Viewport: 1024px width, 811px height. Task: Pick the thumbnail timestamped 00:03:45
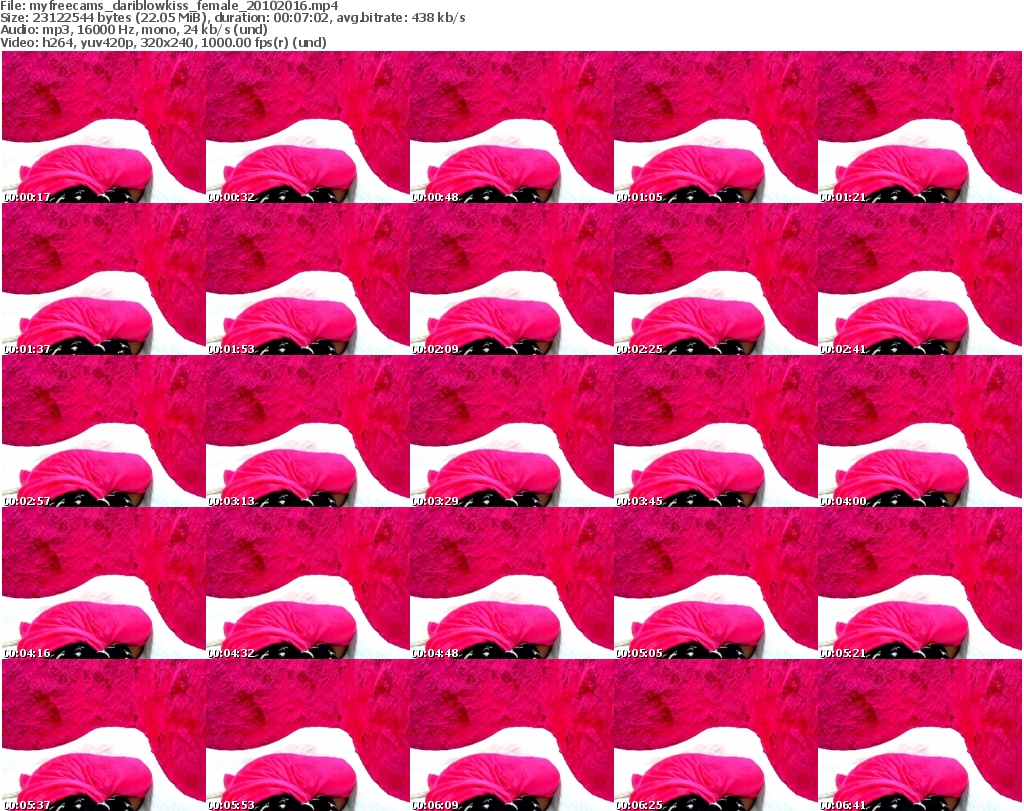pyautogui.click(x=716, y=431)
